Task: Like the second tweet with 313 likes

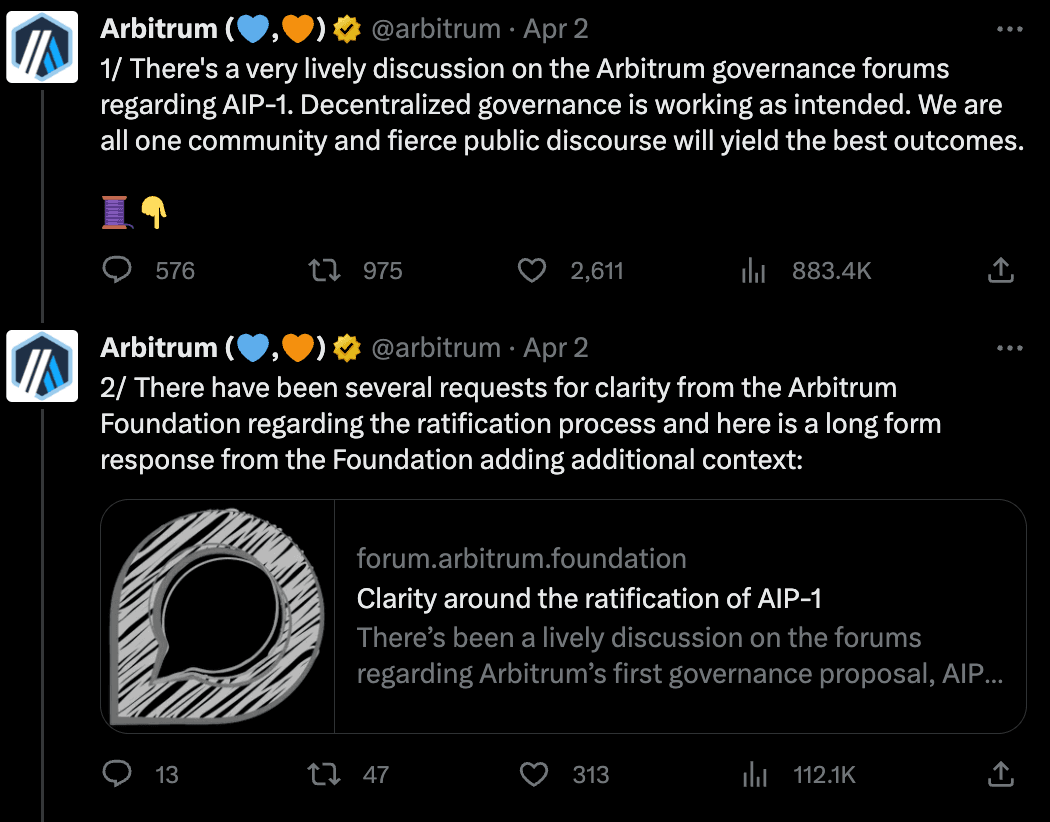Action: 536,774
